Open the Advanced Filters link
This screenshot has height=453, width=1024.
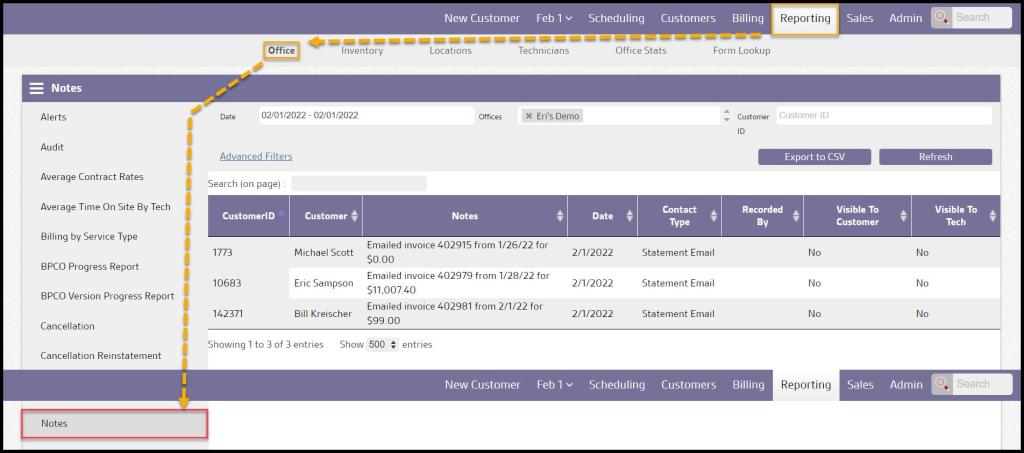256,157
